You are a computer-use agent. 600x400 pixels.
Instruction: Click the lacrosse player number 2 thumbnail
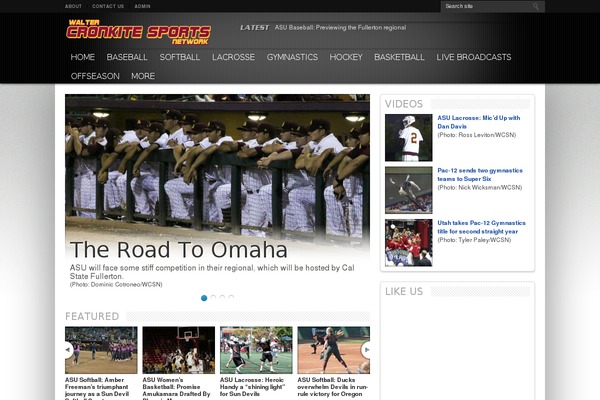pos(409,137)
